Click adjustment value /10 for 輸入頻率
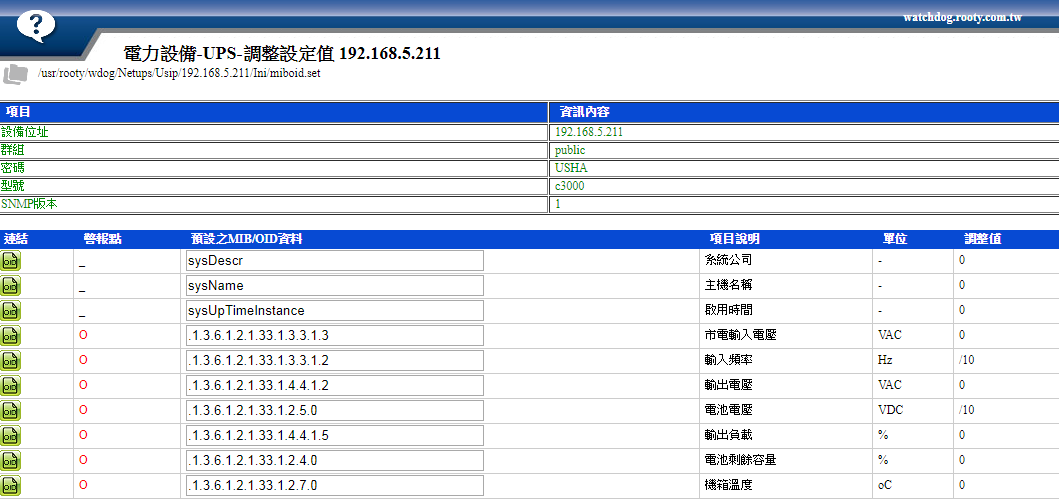Image resolution: width=1059 pixels, height=502 pixels. [965, 360]
